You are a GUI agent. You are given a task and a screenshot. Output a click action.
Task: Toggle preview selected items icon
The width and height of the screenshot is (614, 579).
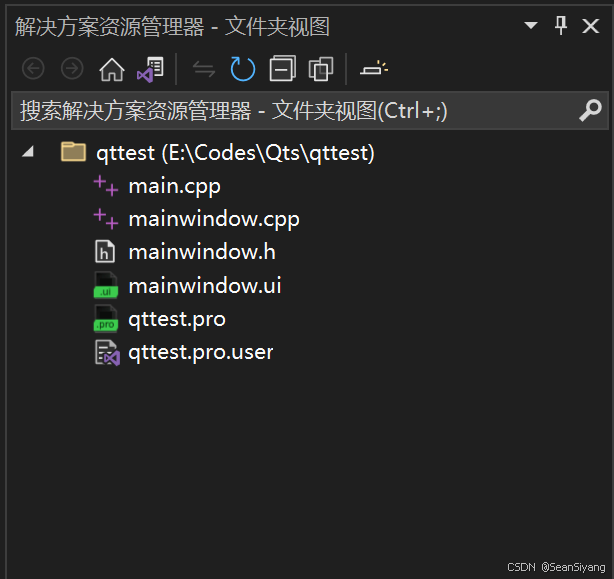click(x=374, y=68)
